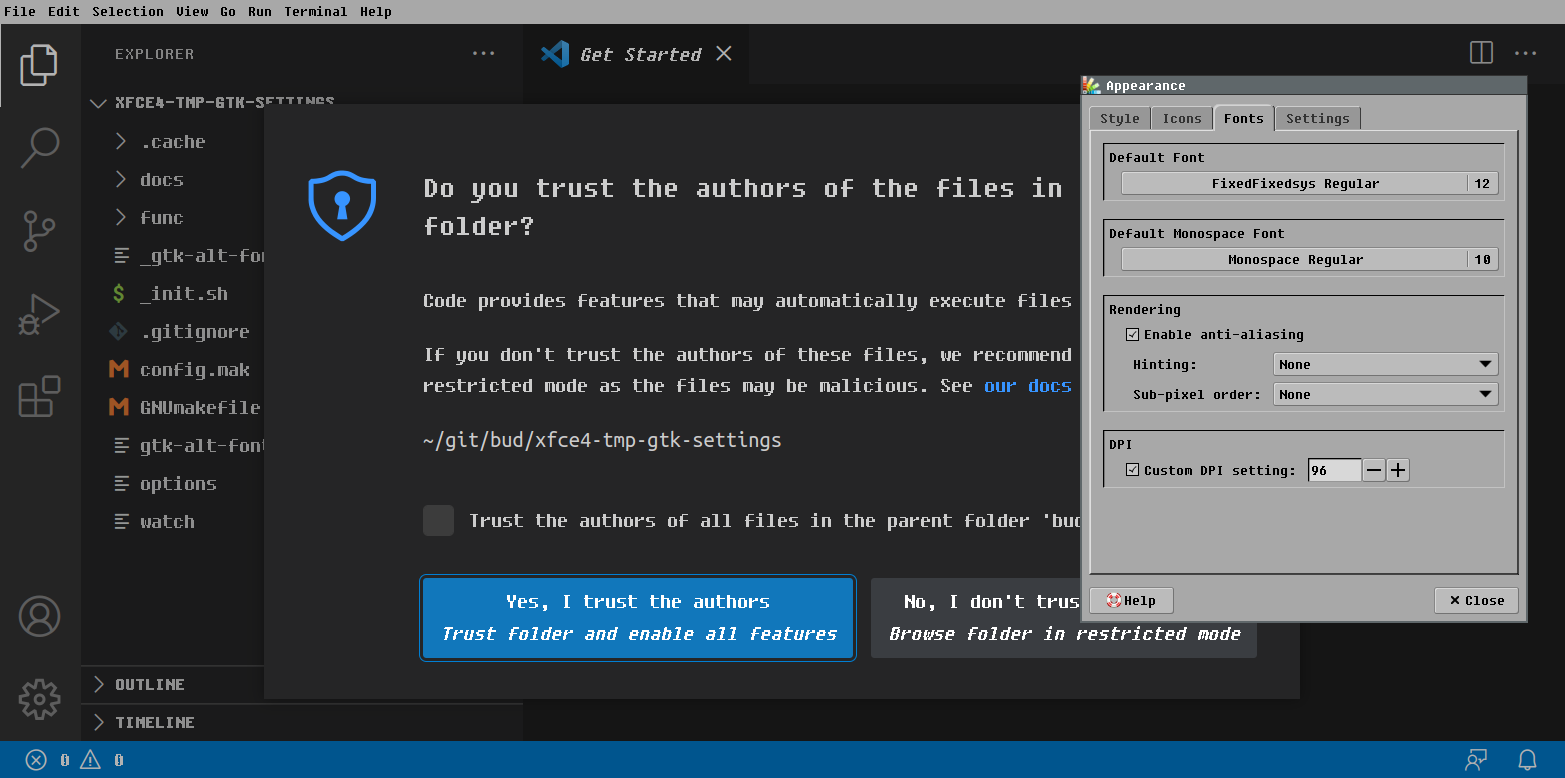Image resolution: width=1565 pixels, height=778 pixels.
Task: Open the Hinting dropdown
Action: click(x=1385, y=364)
